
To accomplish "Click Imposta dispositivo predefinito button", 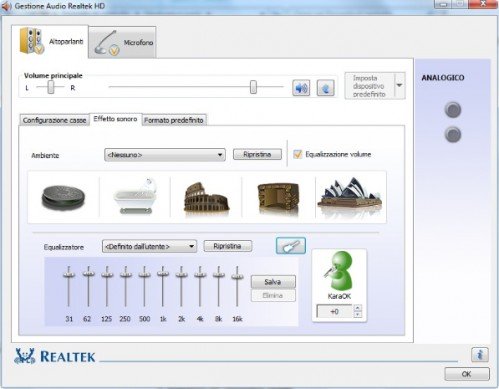I will tap(369, 86).
